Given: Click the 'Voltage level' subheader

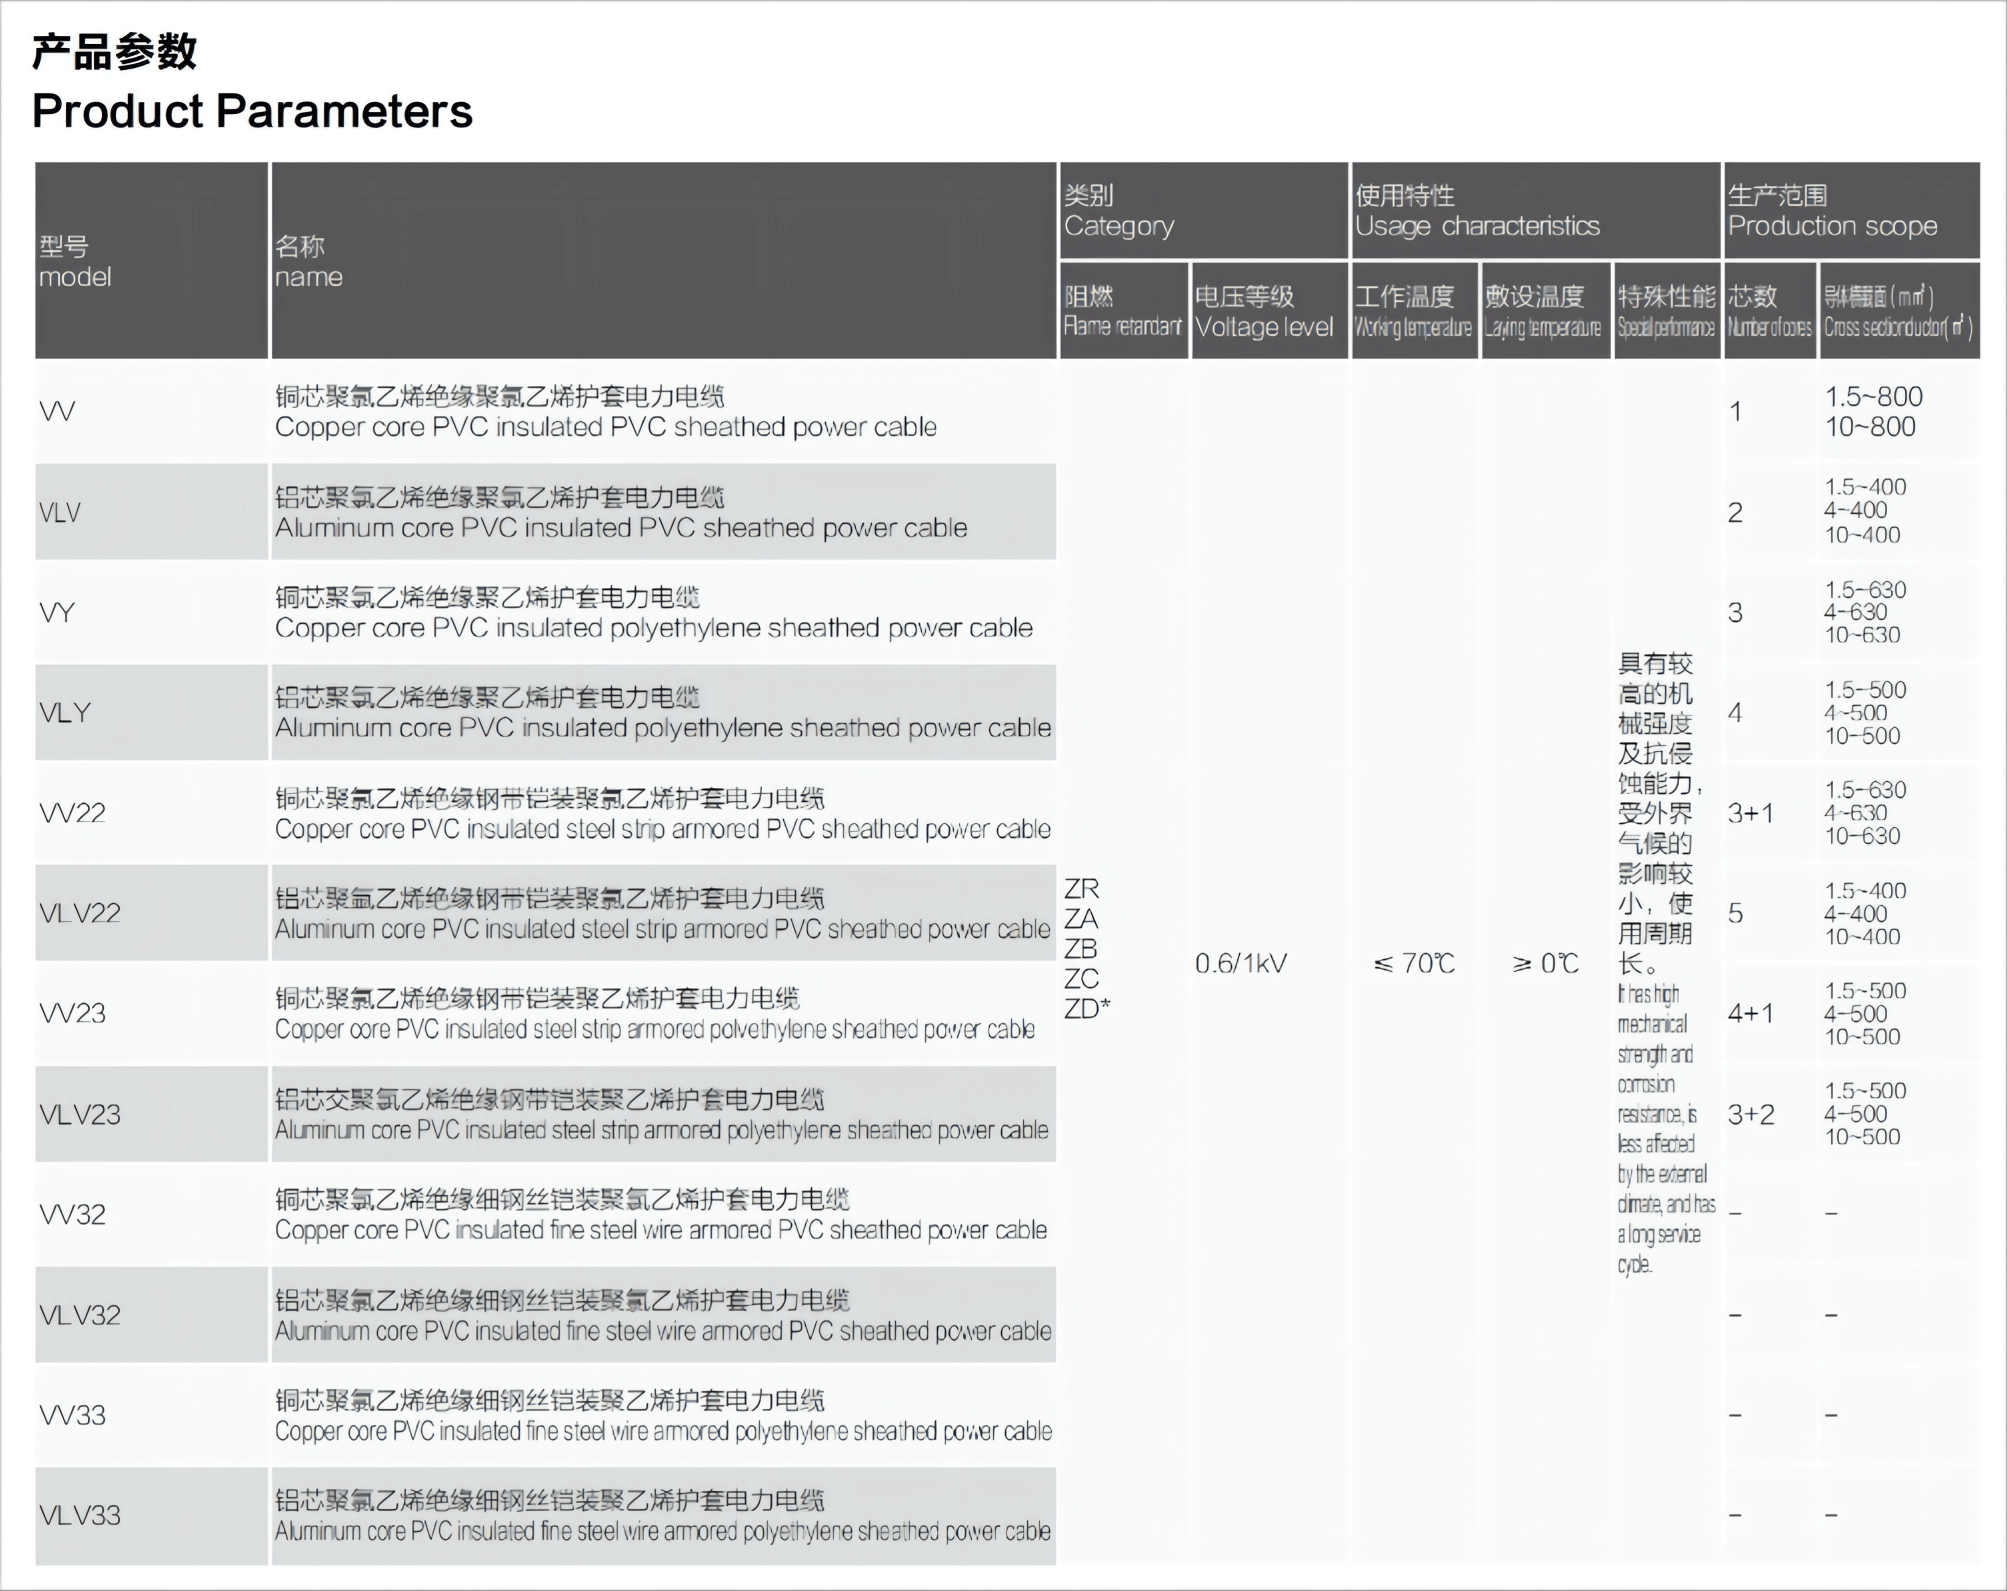Looking at the screenshot, I should [1269, 311].
